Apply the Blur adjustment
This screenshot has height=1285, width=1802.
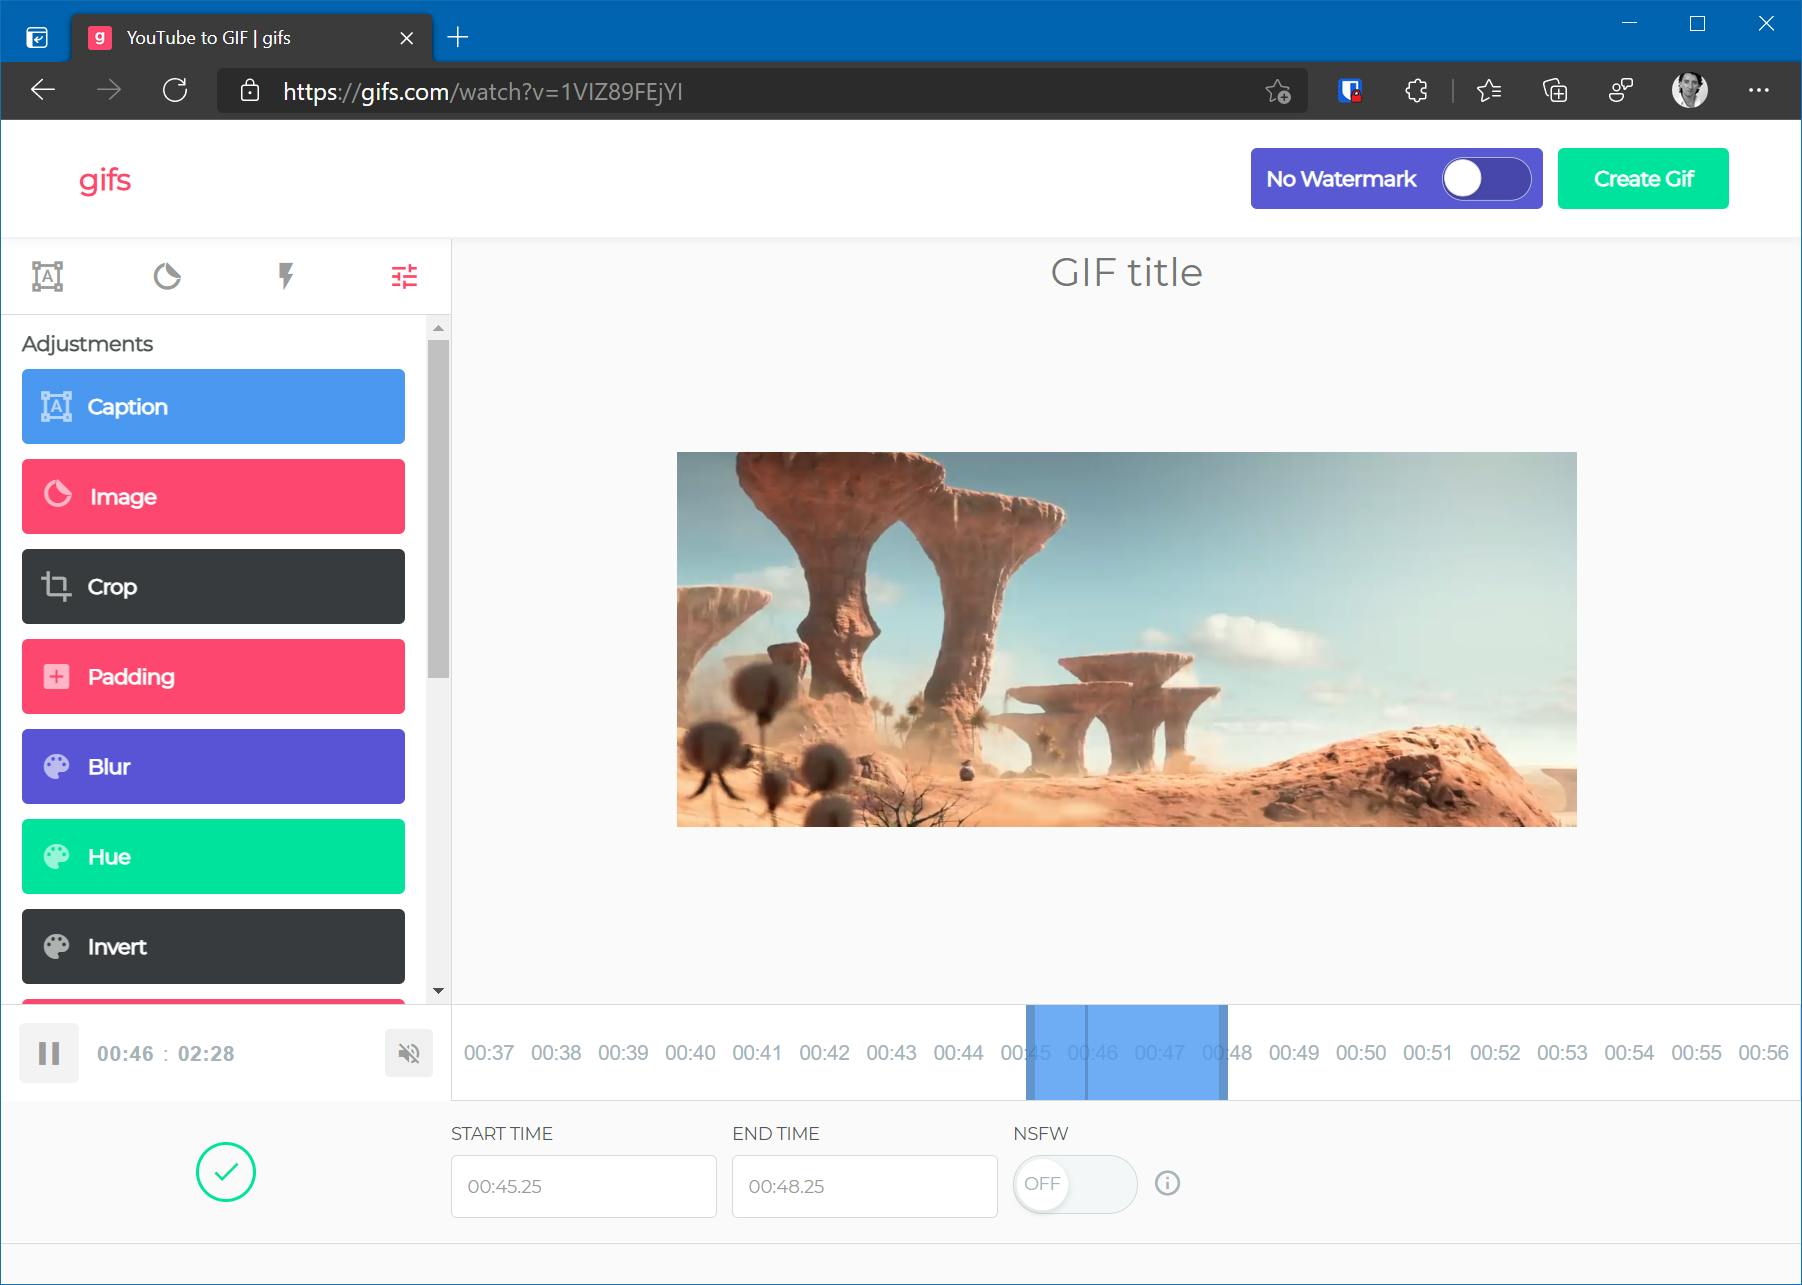[213, 766]
